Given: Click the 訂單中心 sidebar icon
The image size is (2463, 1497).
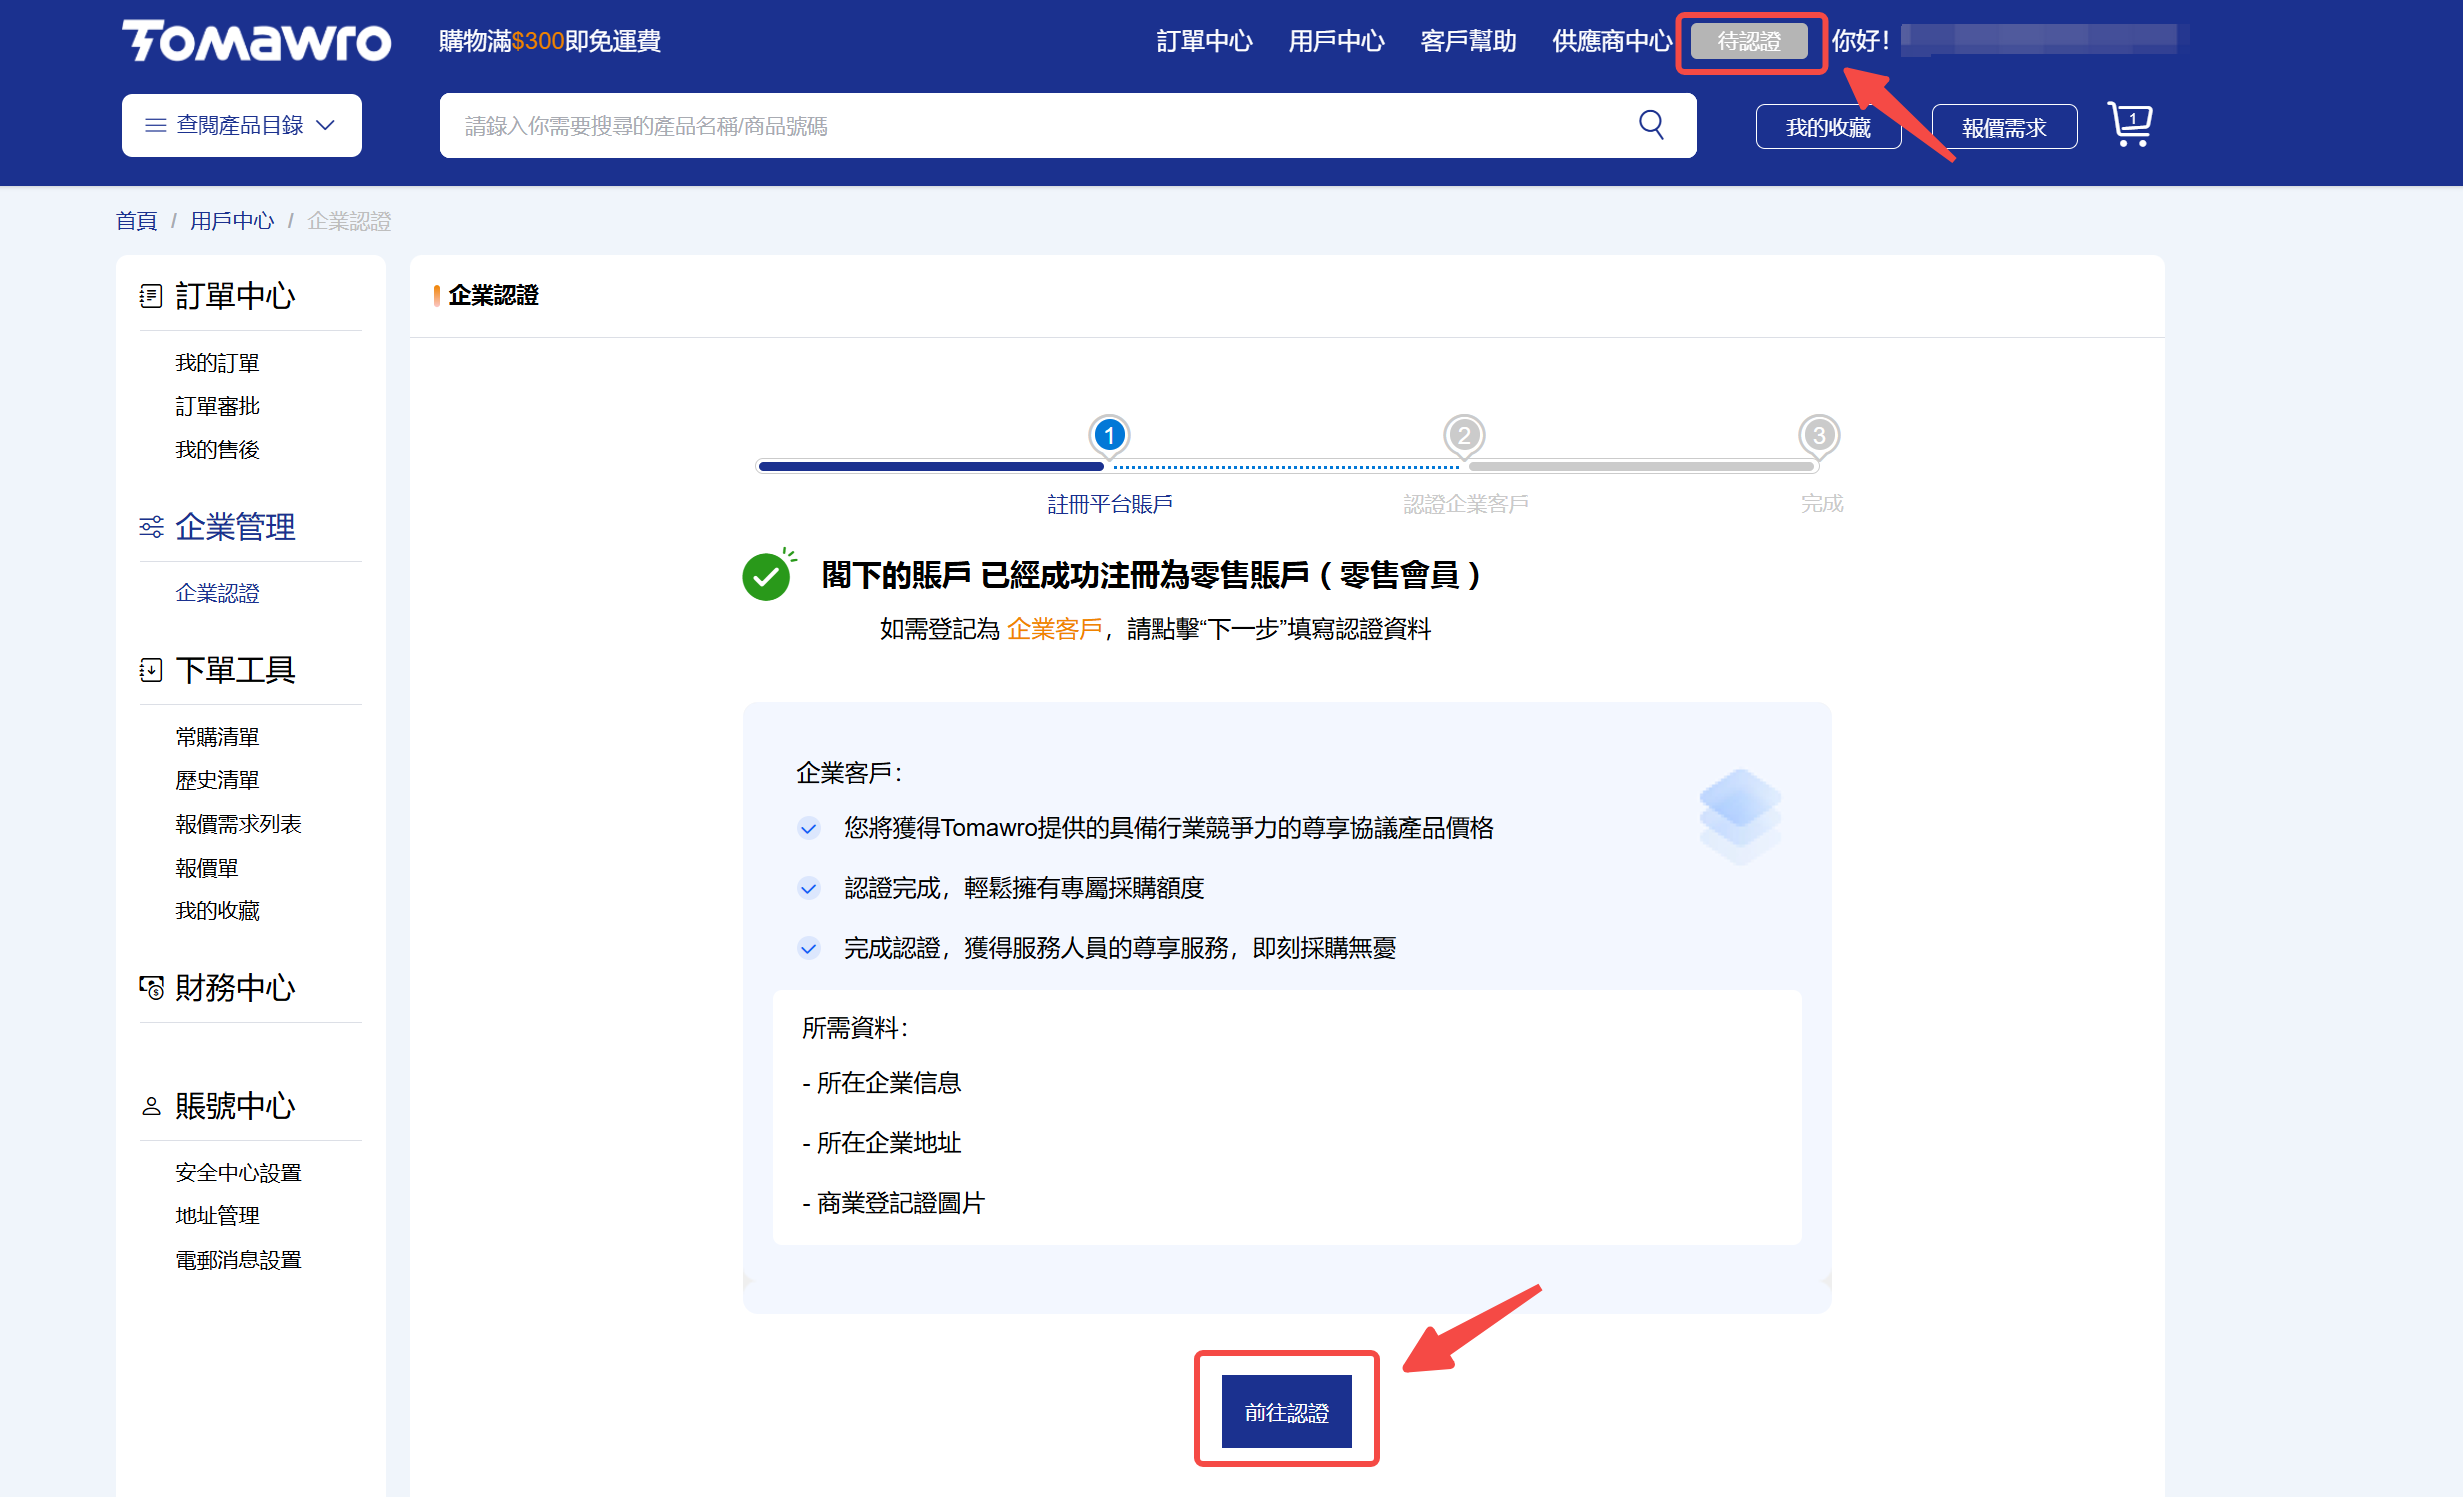Looking at the screenshot, I should [x=151, y=296].
